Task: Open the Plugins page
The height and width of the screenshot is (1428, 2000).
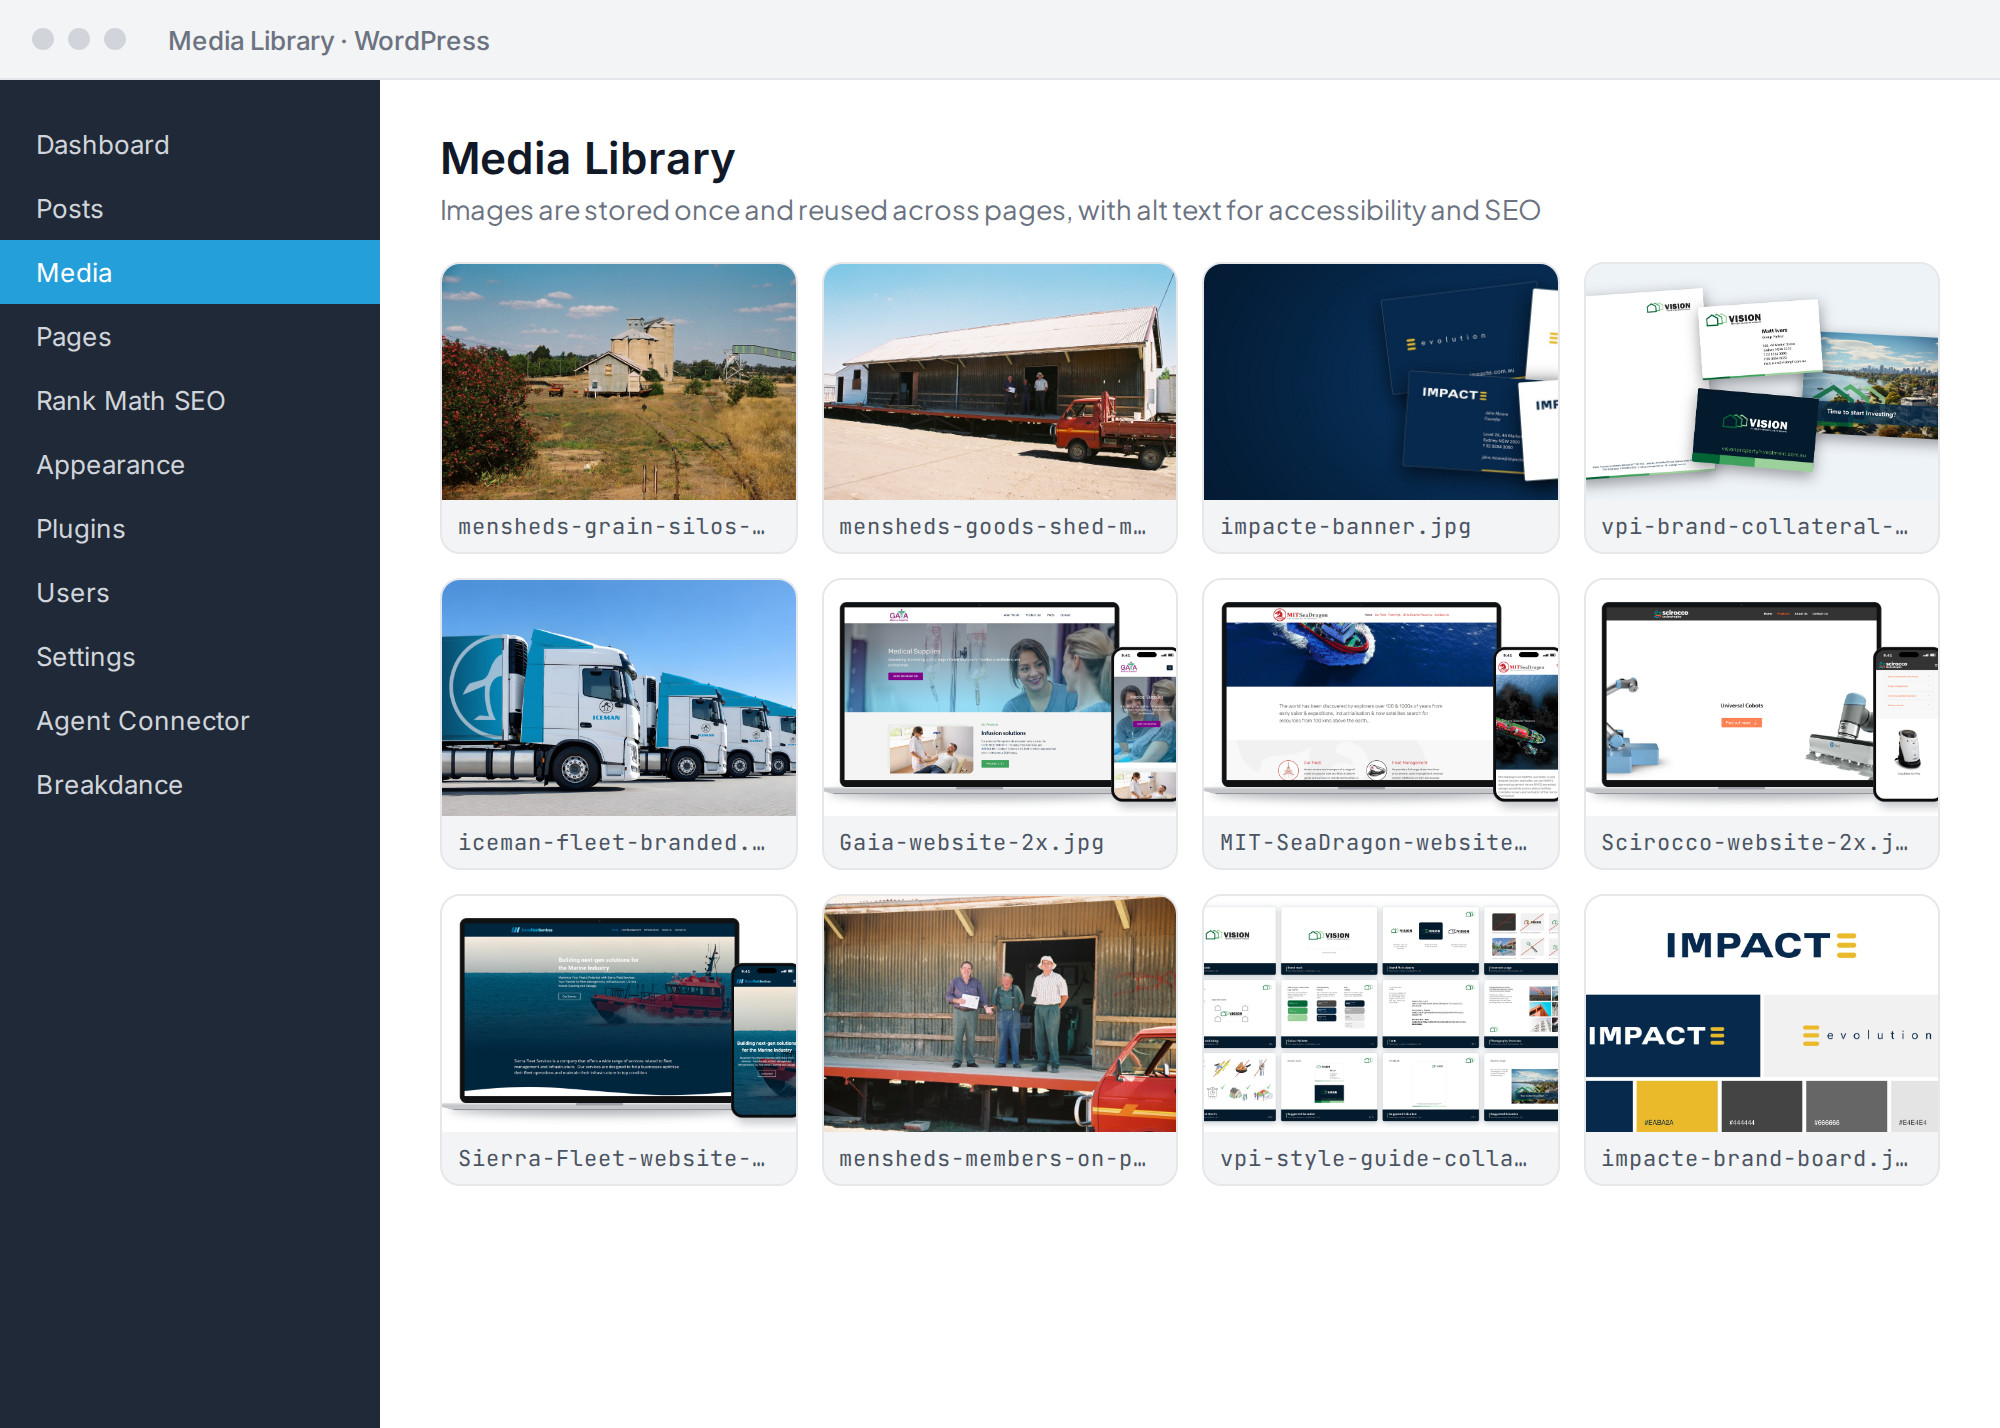Action: [x=190, y=529]
